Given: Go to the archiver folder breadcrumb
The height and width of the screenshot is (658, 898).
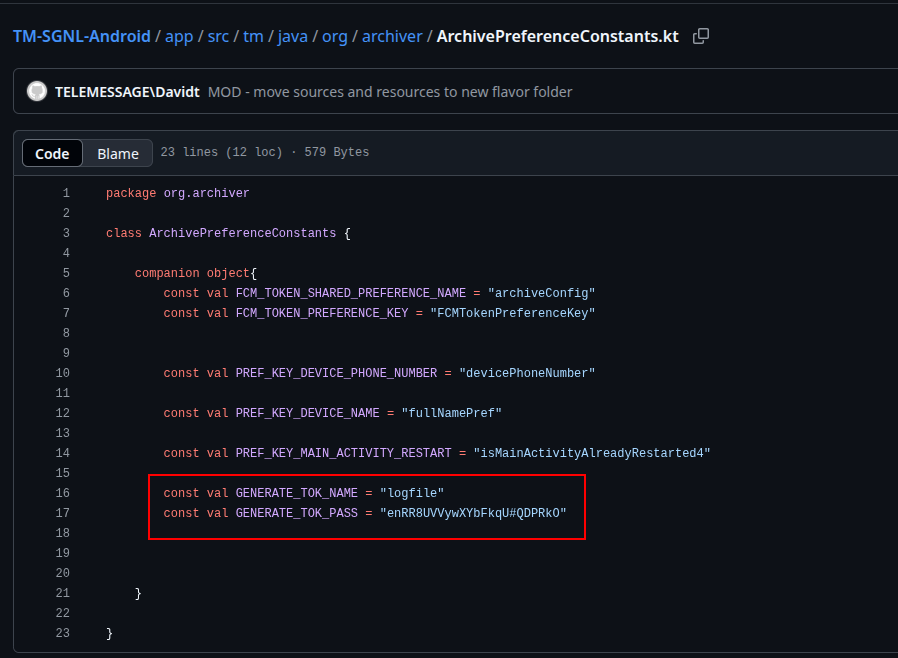Looking at the screenshot, I should [x=392, y=36].
